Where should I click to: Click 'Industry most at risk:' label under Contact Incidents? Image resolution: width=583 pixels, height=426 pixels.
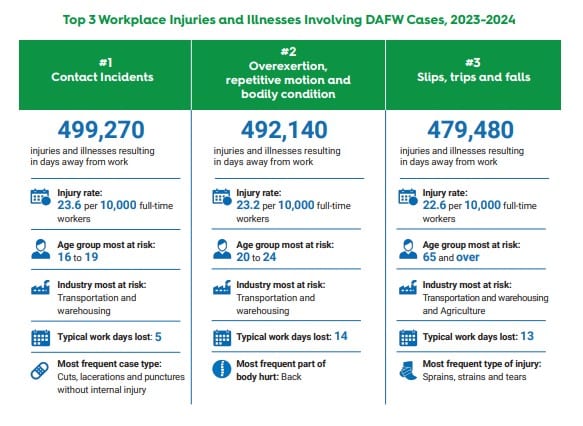coord(102,285)
